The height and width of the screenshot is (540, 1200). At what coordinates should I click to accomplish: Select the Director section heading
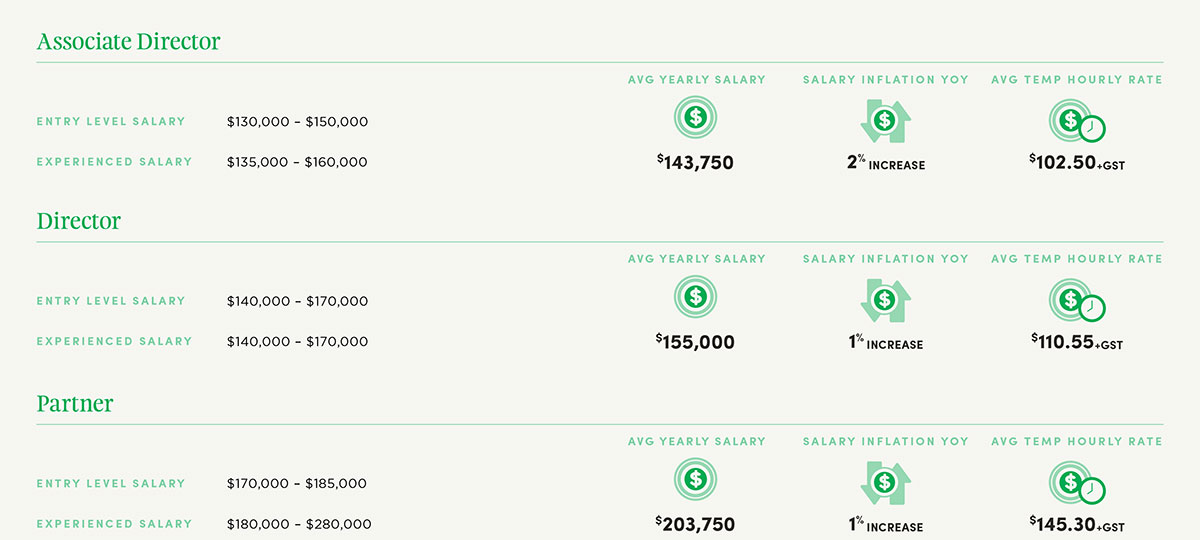(79, 221)
